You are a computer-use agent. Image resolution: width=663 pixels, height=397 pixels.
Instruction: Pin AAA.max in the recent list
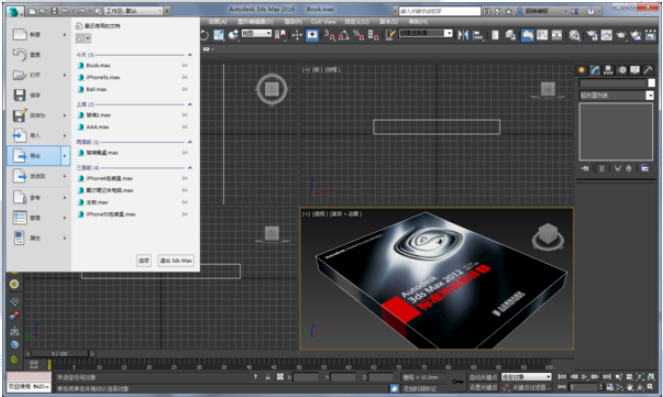click(x=185, y=127)
